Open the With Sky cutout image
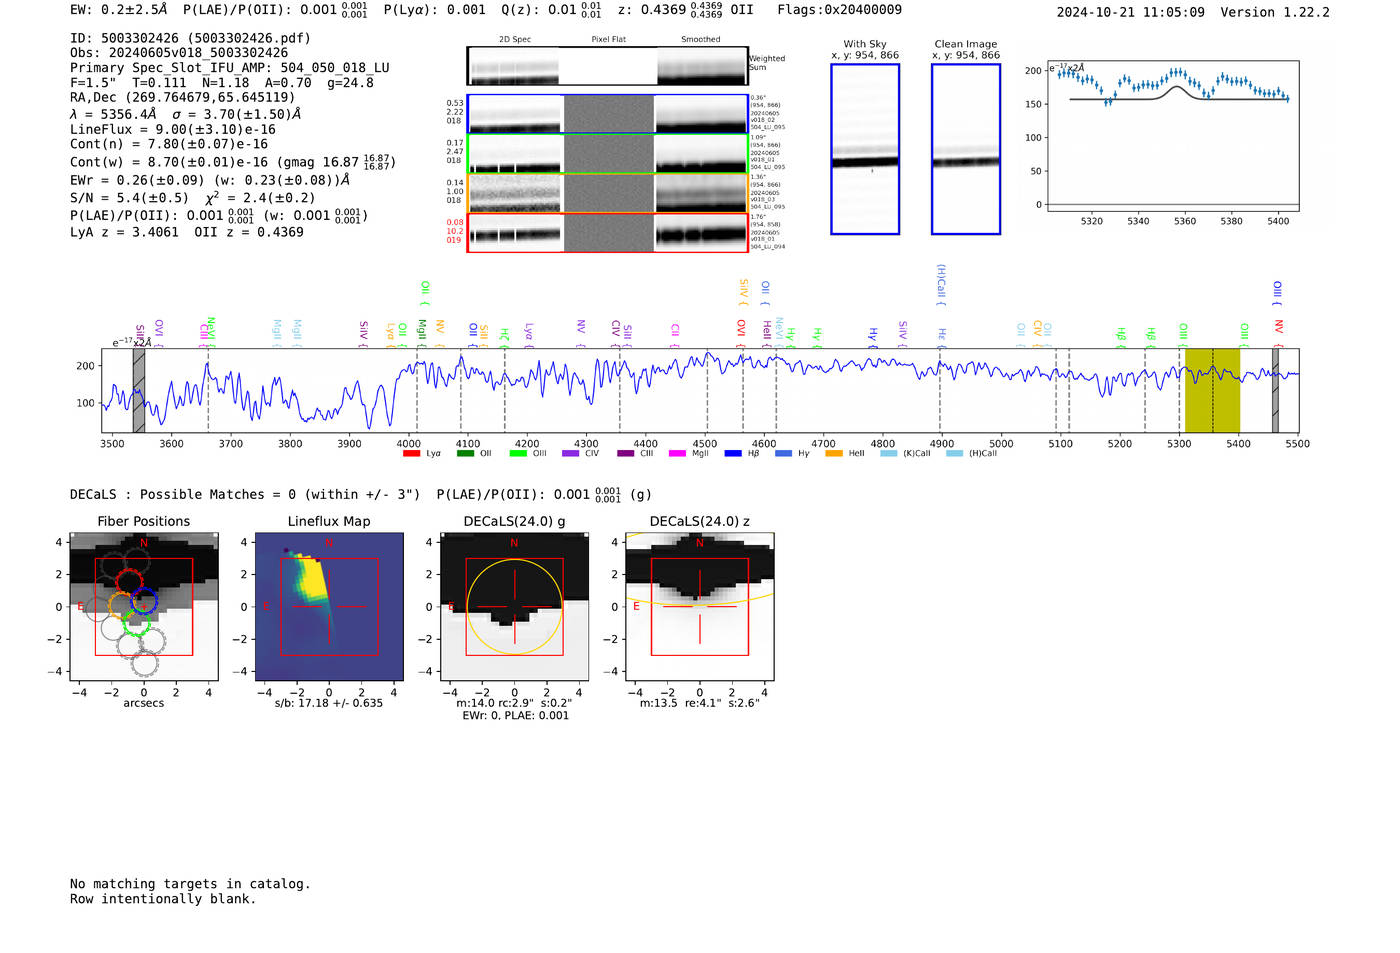 865,149
